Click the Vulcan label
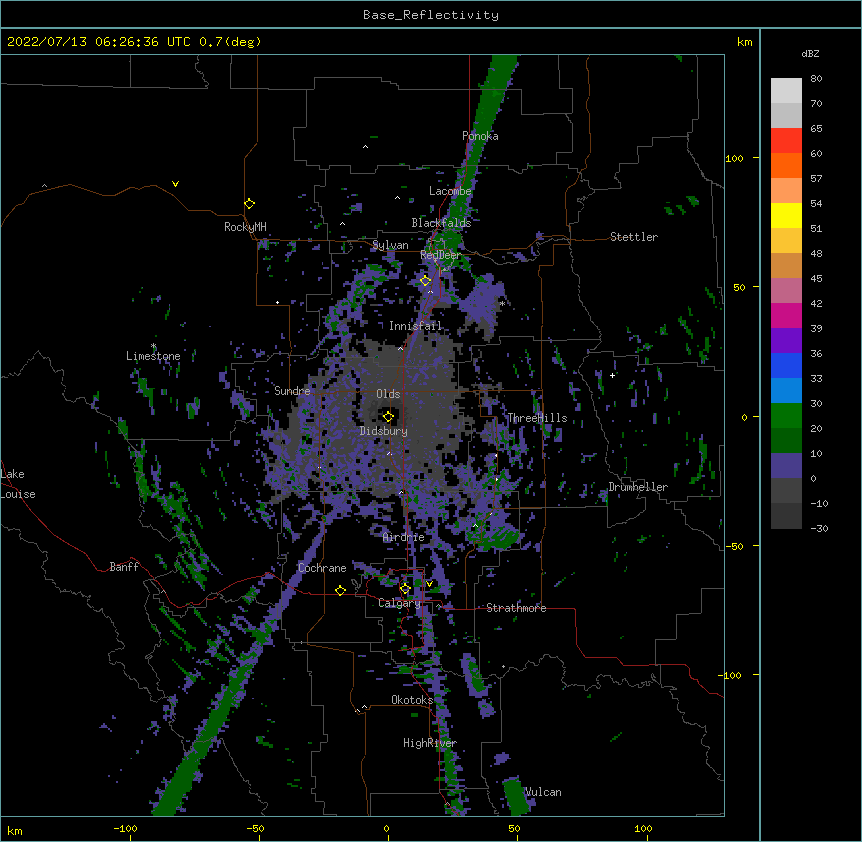The height and width of the screenshot is (842, 862). click(x=543, y=792)
